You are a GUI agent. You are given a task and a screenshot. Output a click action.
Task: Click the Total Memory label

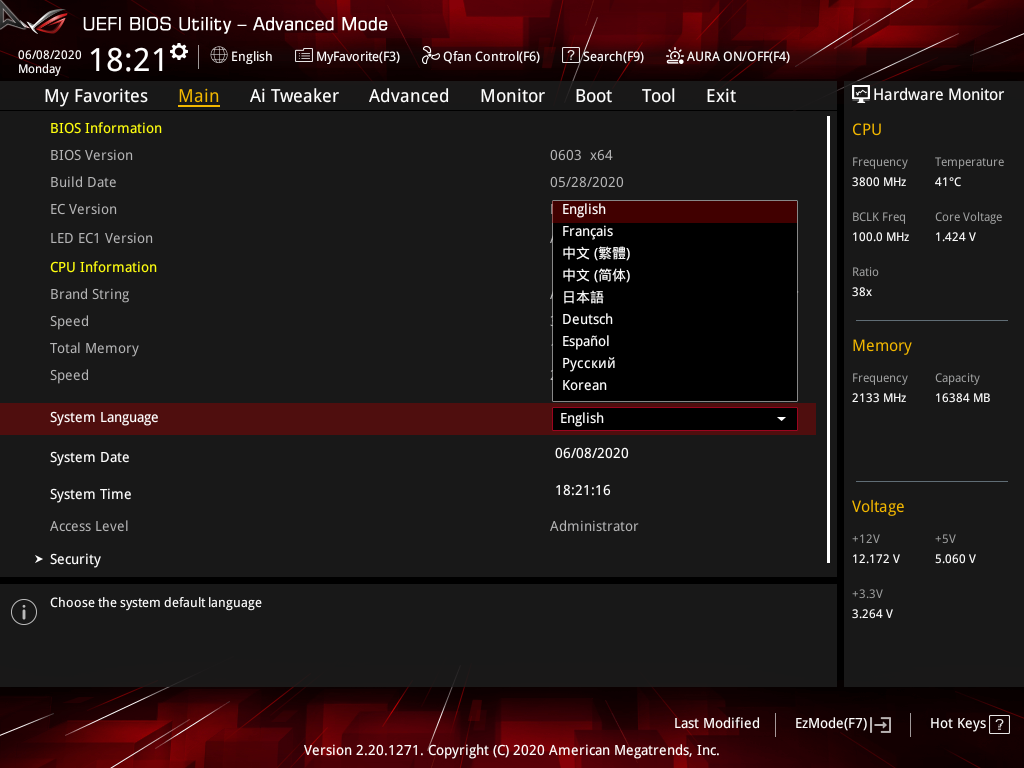94,349
